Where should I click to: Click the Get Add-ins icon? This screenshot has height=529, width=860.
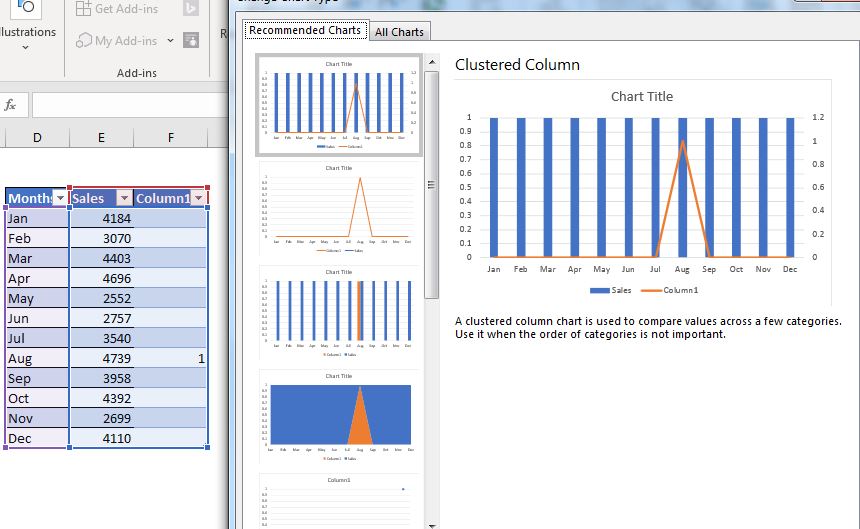[x=83, y=8]
